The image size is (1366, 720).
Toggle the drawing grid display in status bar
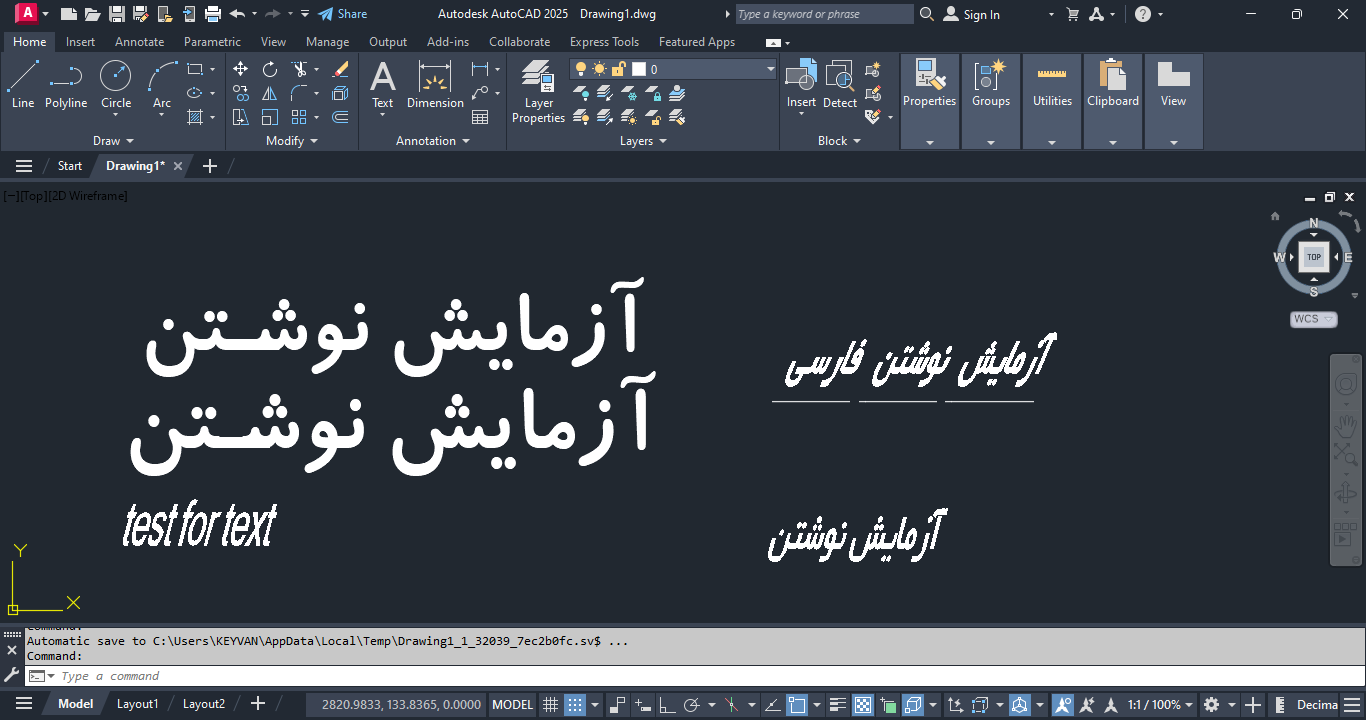[x=550, y=704]
